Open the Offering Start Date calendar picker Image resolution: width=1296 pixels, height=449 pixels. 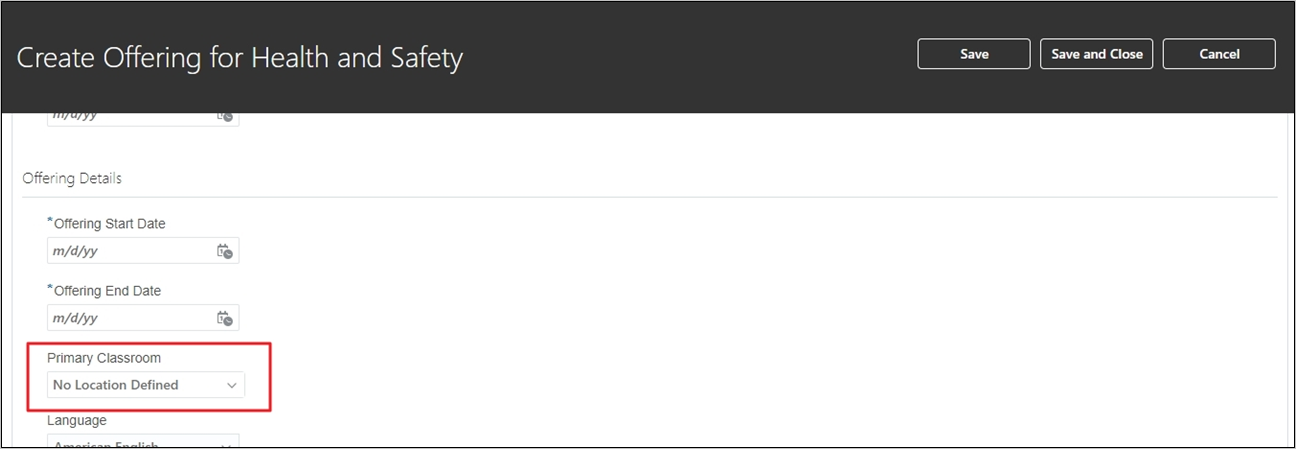[225, 251]
